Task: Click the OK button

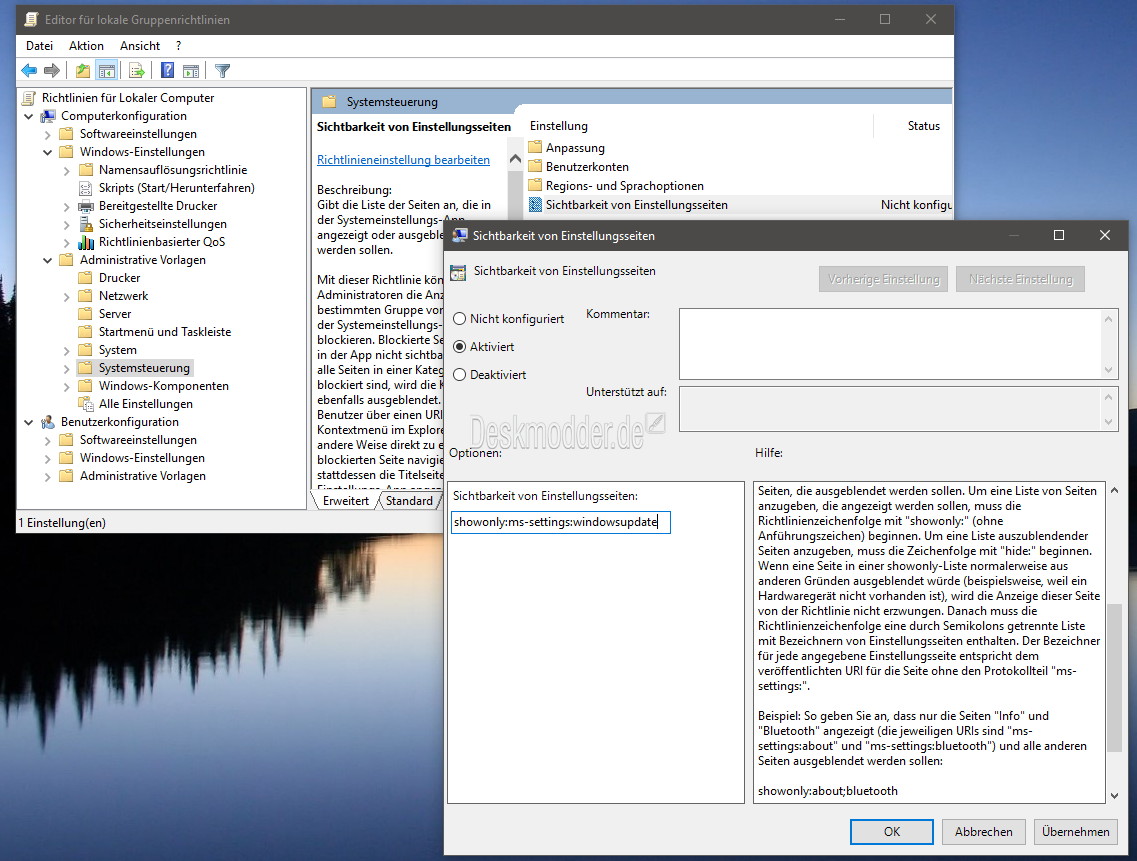Action: [x=892, y=831]
